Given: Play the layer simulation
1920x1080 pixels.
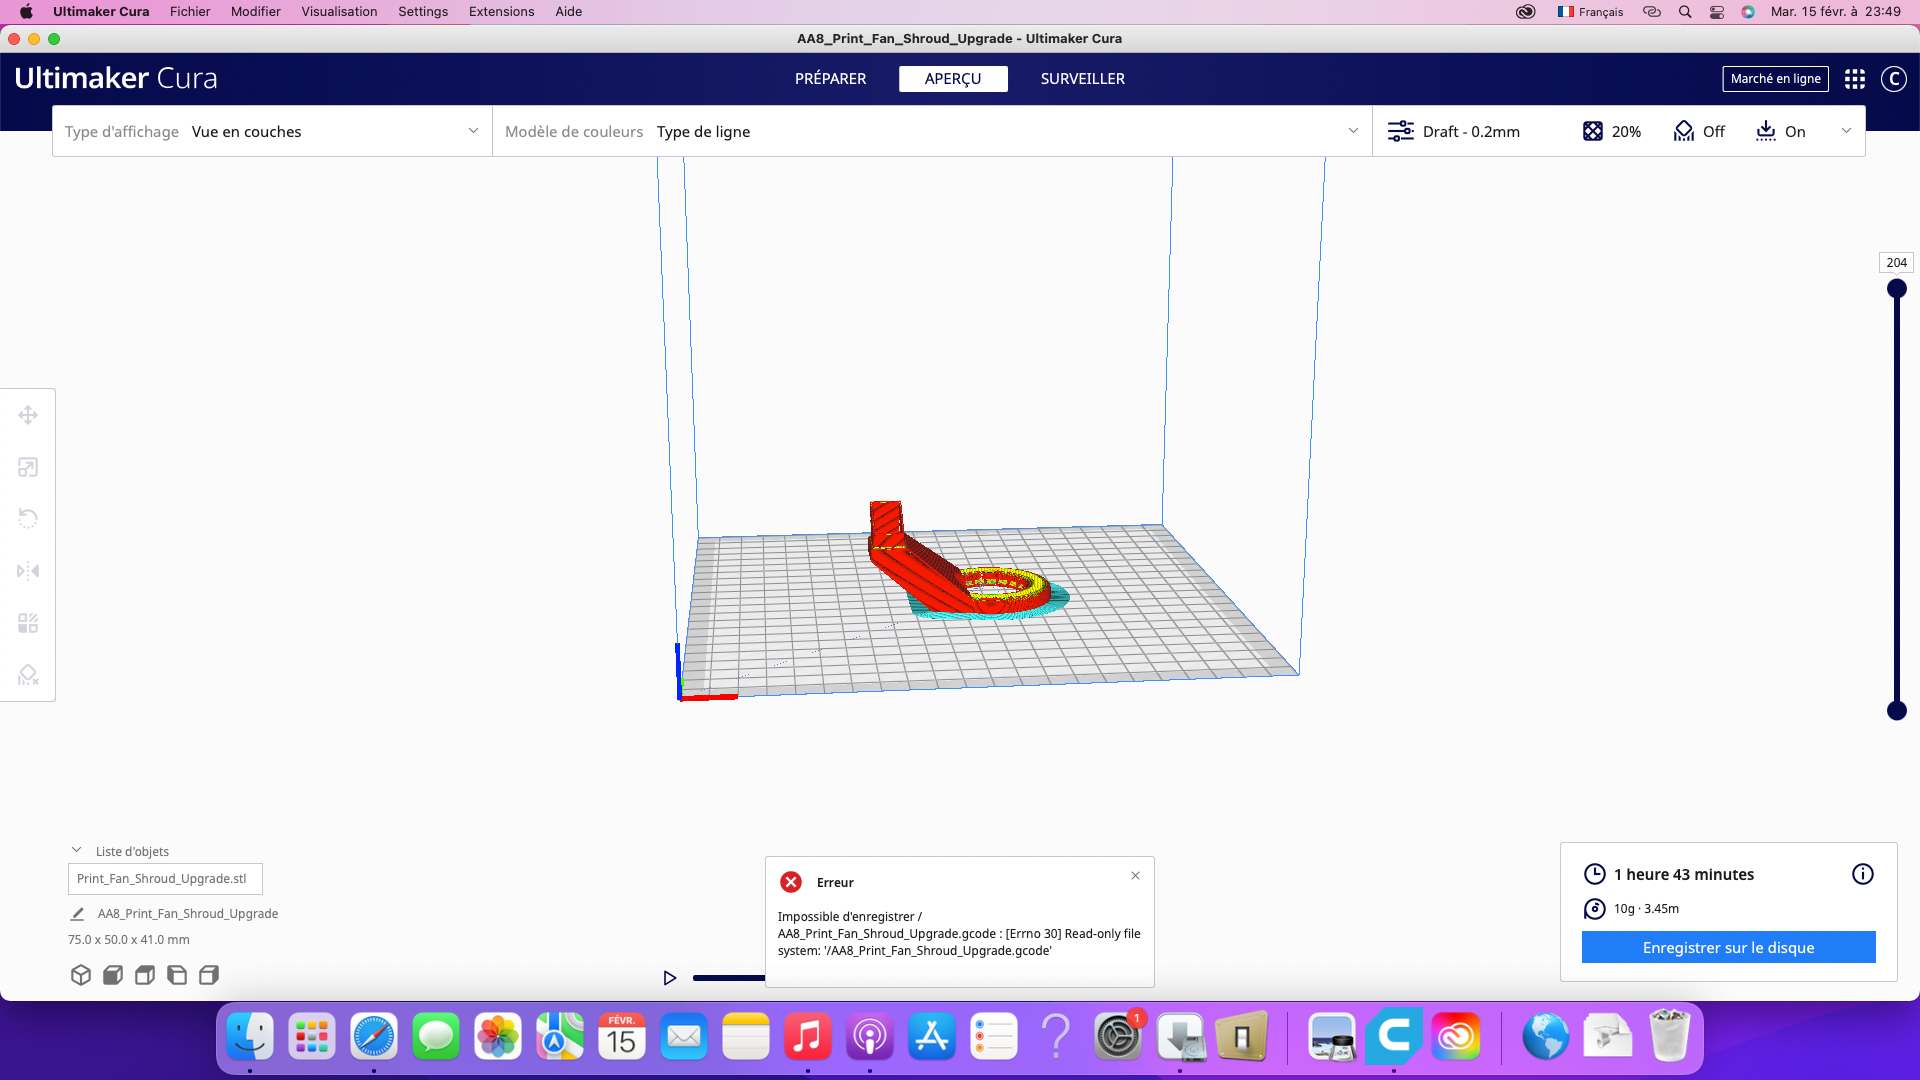Looking at the screenshot, I should click(670, 978).
